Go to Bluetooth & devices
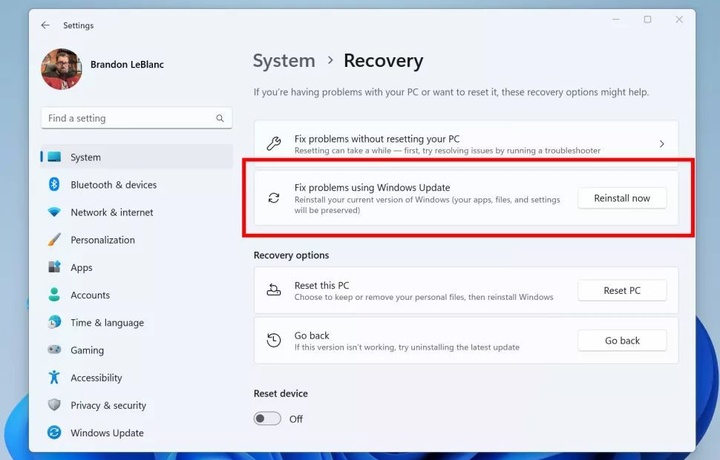Screen dimensions: 720x460 click(x=136, y=185)
